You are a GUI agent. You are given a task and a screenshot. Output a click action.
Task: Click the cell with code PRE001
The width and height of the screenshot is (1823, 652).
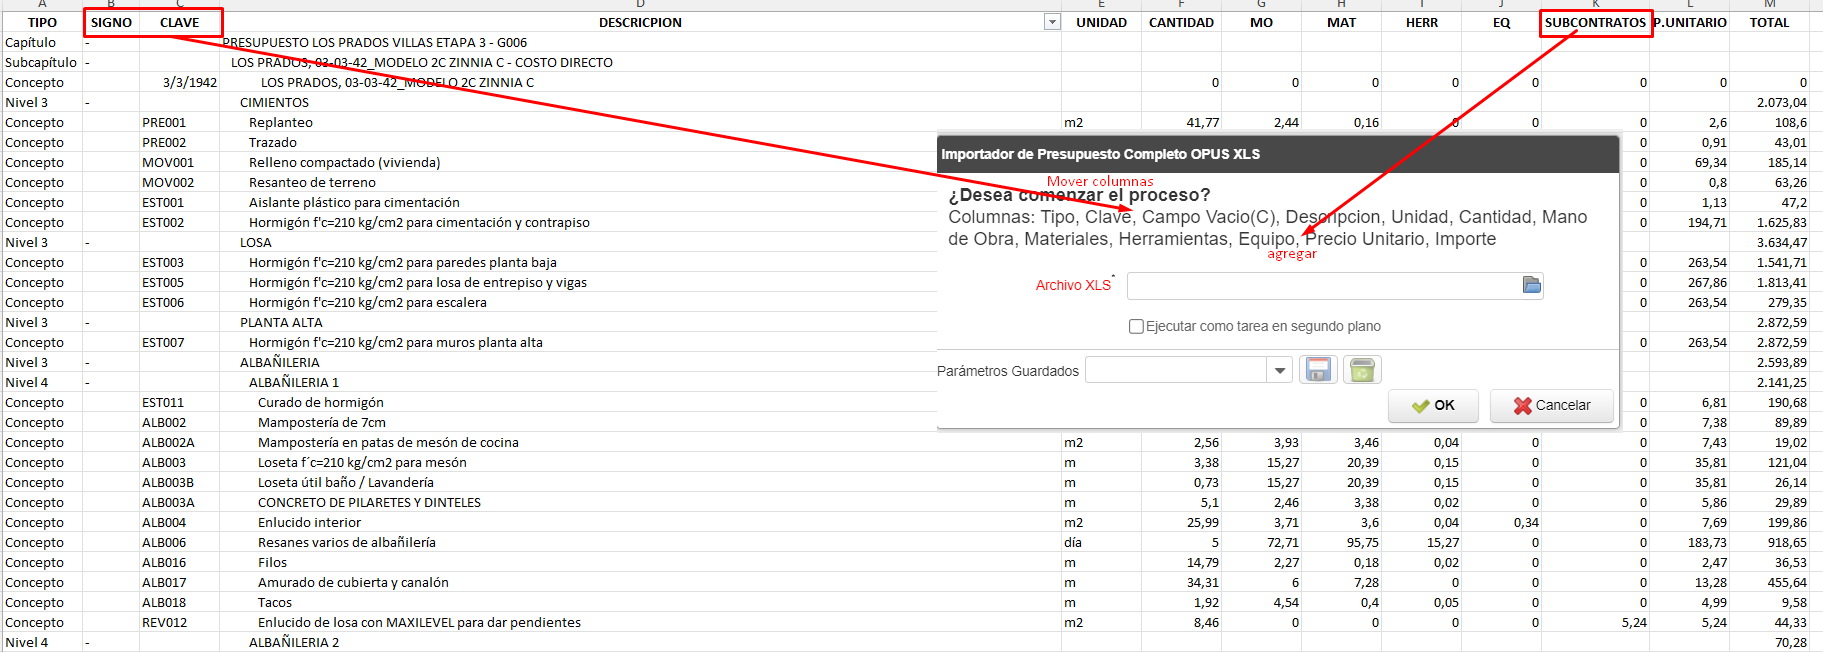click(x=164, y=122)
